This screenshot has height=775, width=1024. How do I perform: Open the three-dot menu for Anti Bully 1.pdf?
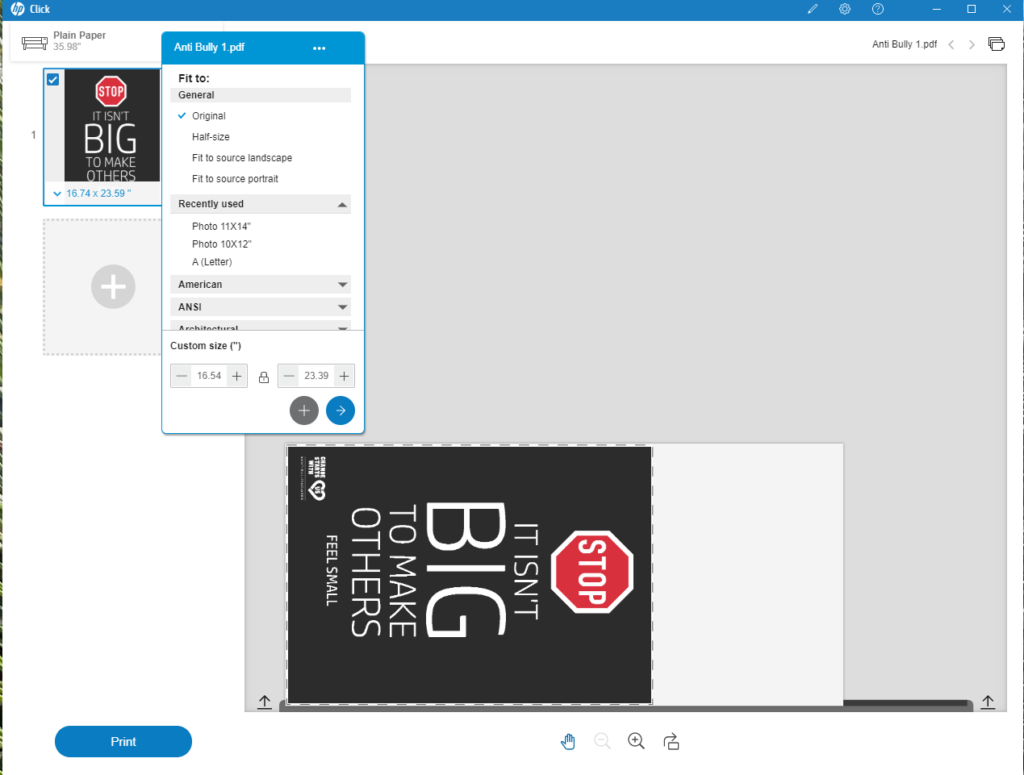coord(319,48)
